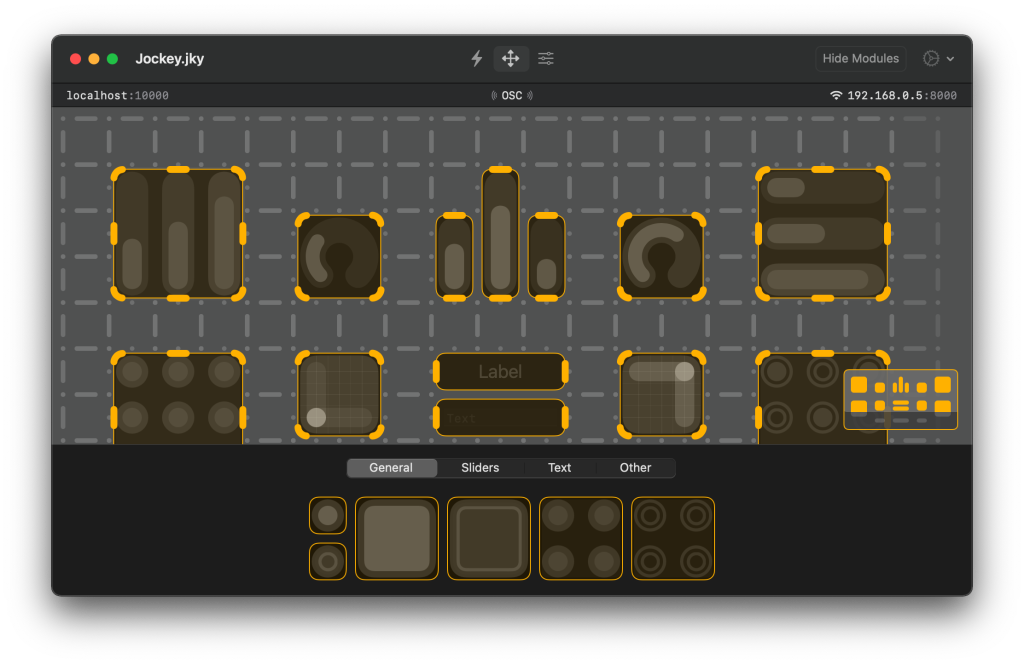Open the Other modules tab
1024x664 pixels.
tap(635, 468)
